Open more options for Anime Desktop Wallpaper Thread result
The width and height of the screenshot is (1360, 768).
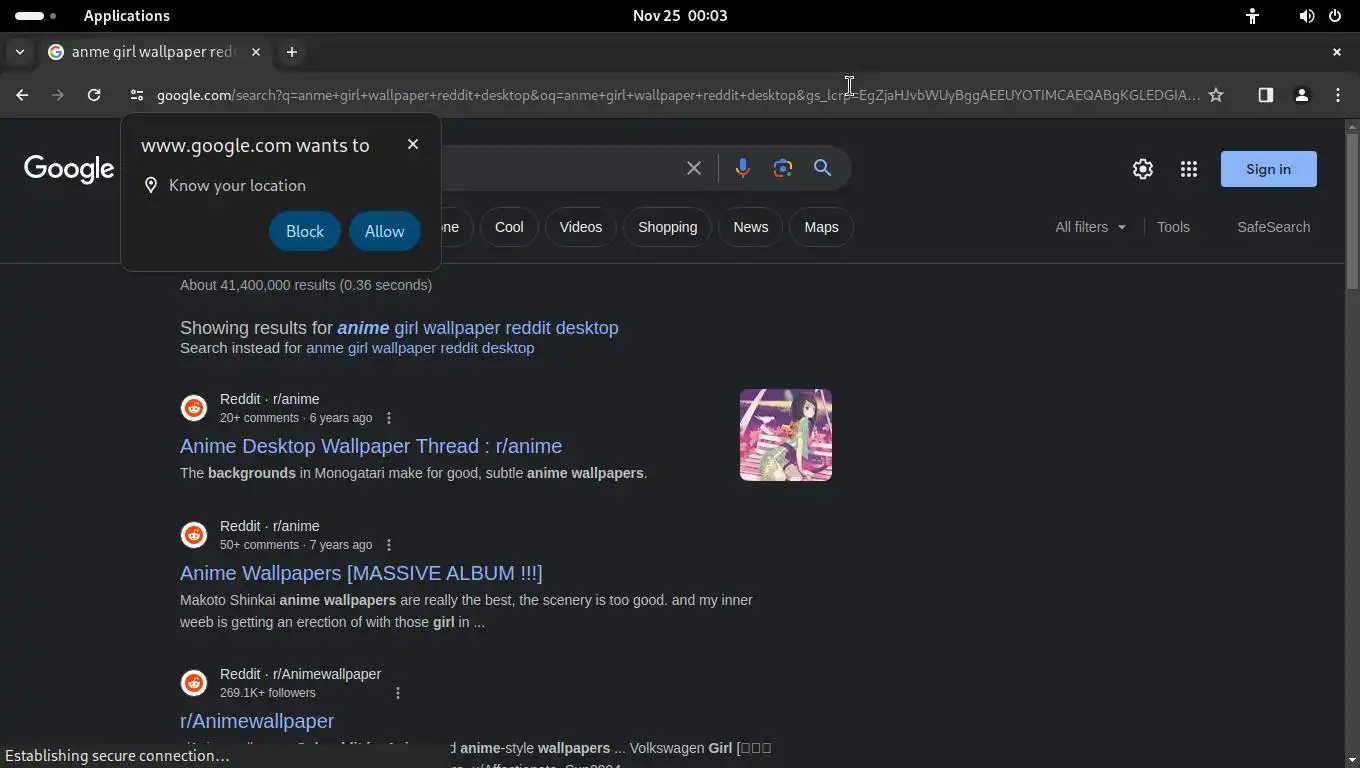coord(389,418)
